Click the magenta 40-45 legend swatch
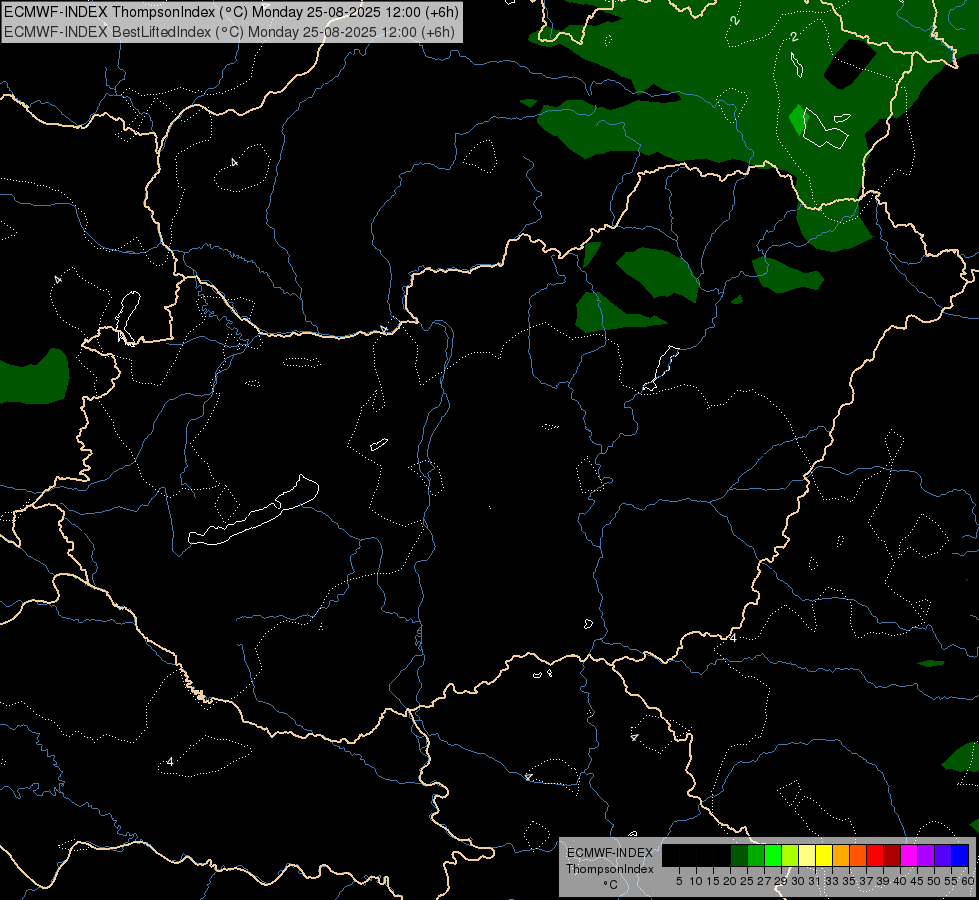Image resolution: width=979 pixels, height=900 pixels. (x=909, y=855)
